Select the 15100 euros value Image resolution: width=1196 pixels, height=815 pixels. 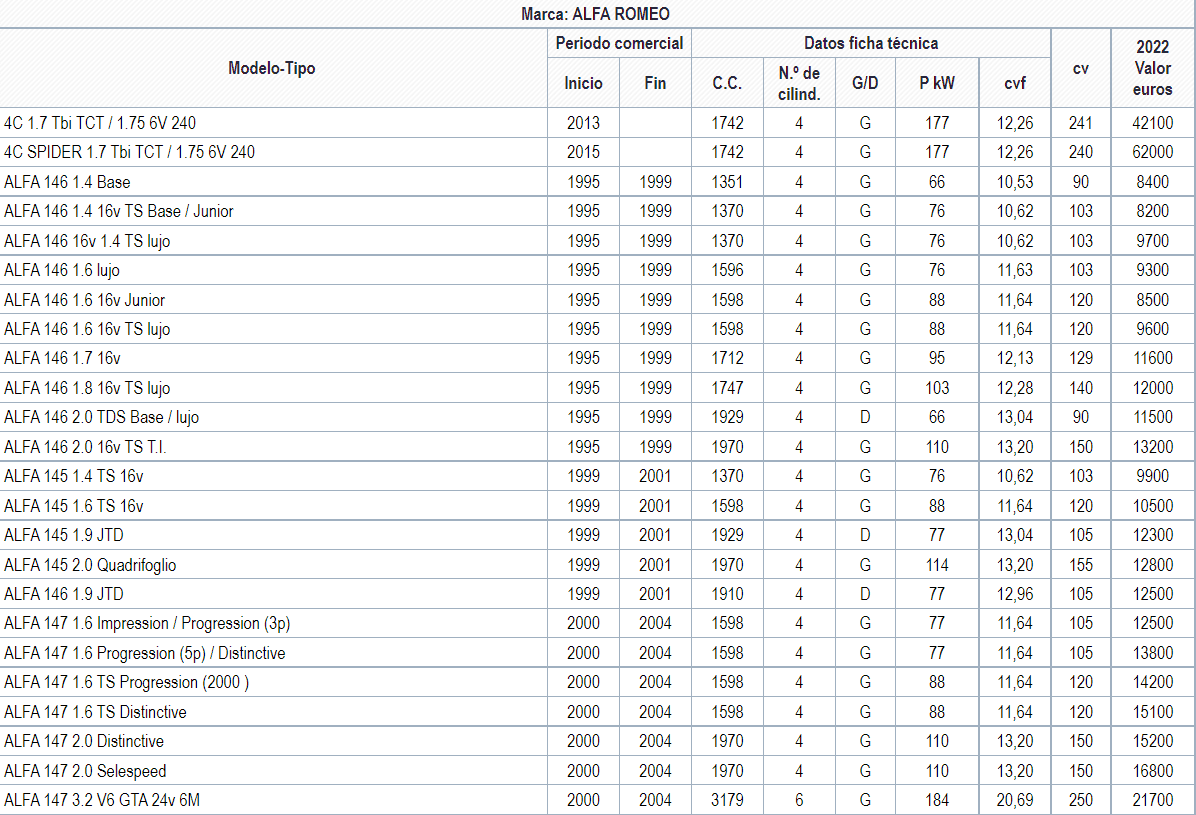coord(1153,712)
